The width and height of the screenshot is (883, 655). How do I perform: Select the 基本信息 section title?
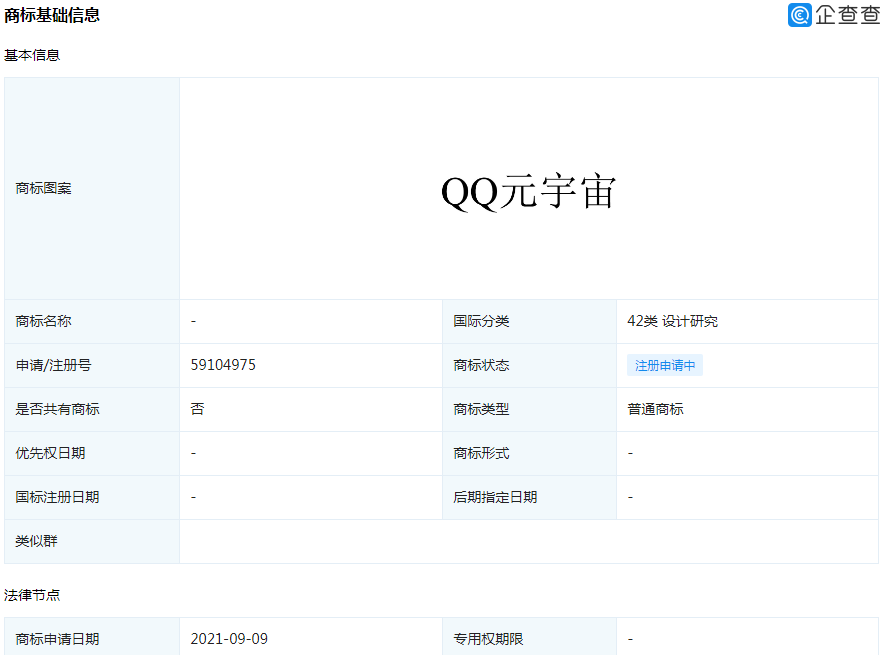pyautogui.click(x=33, y=55)
